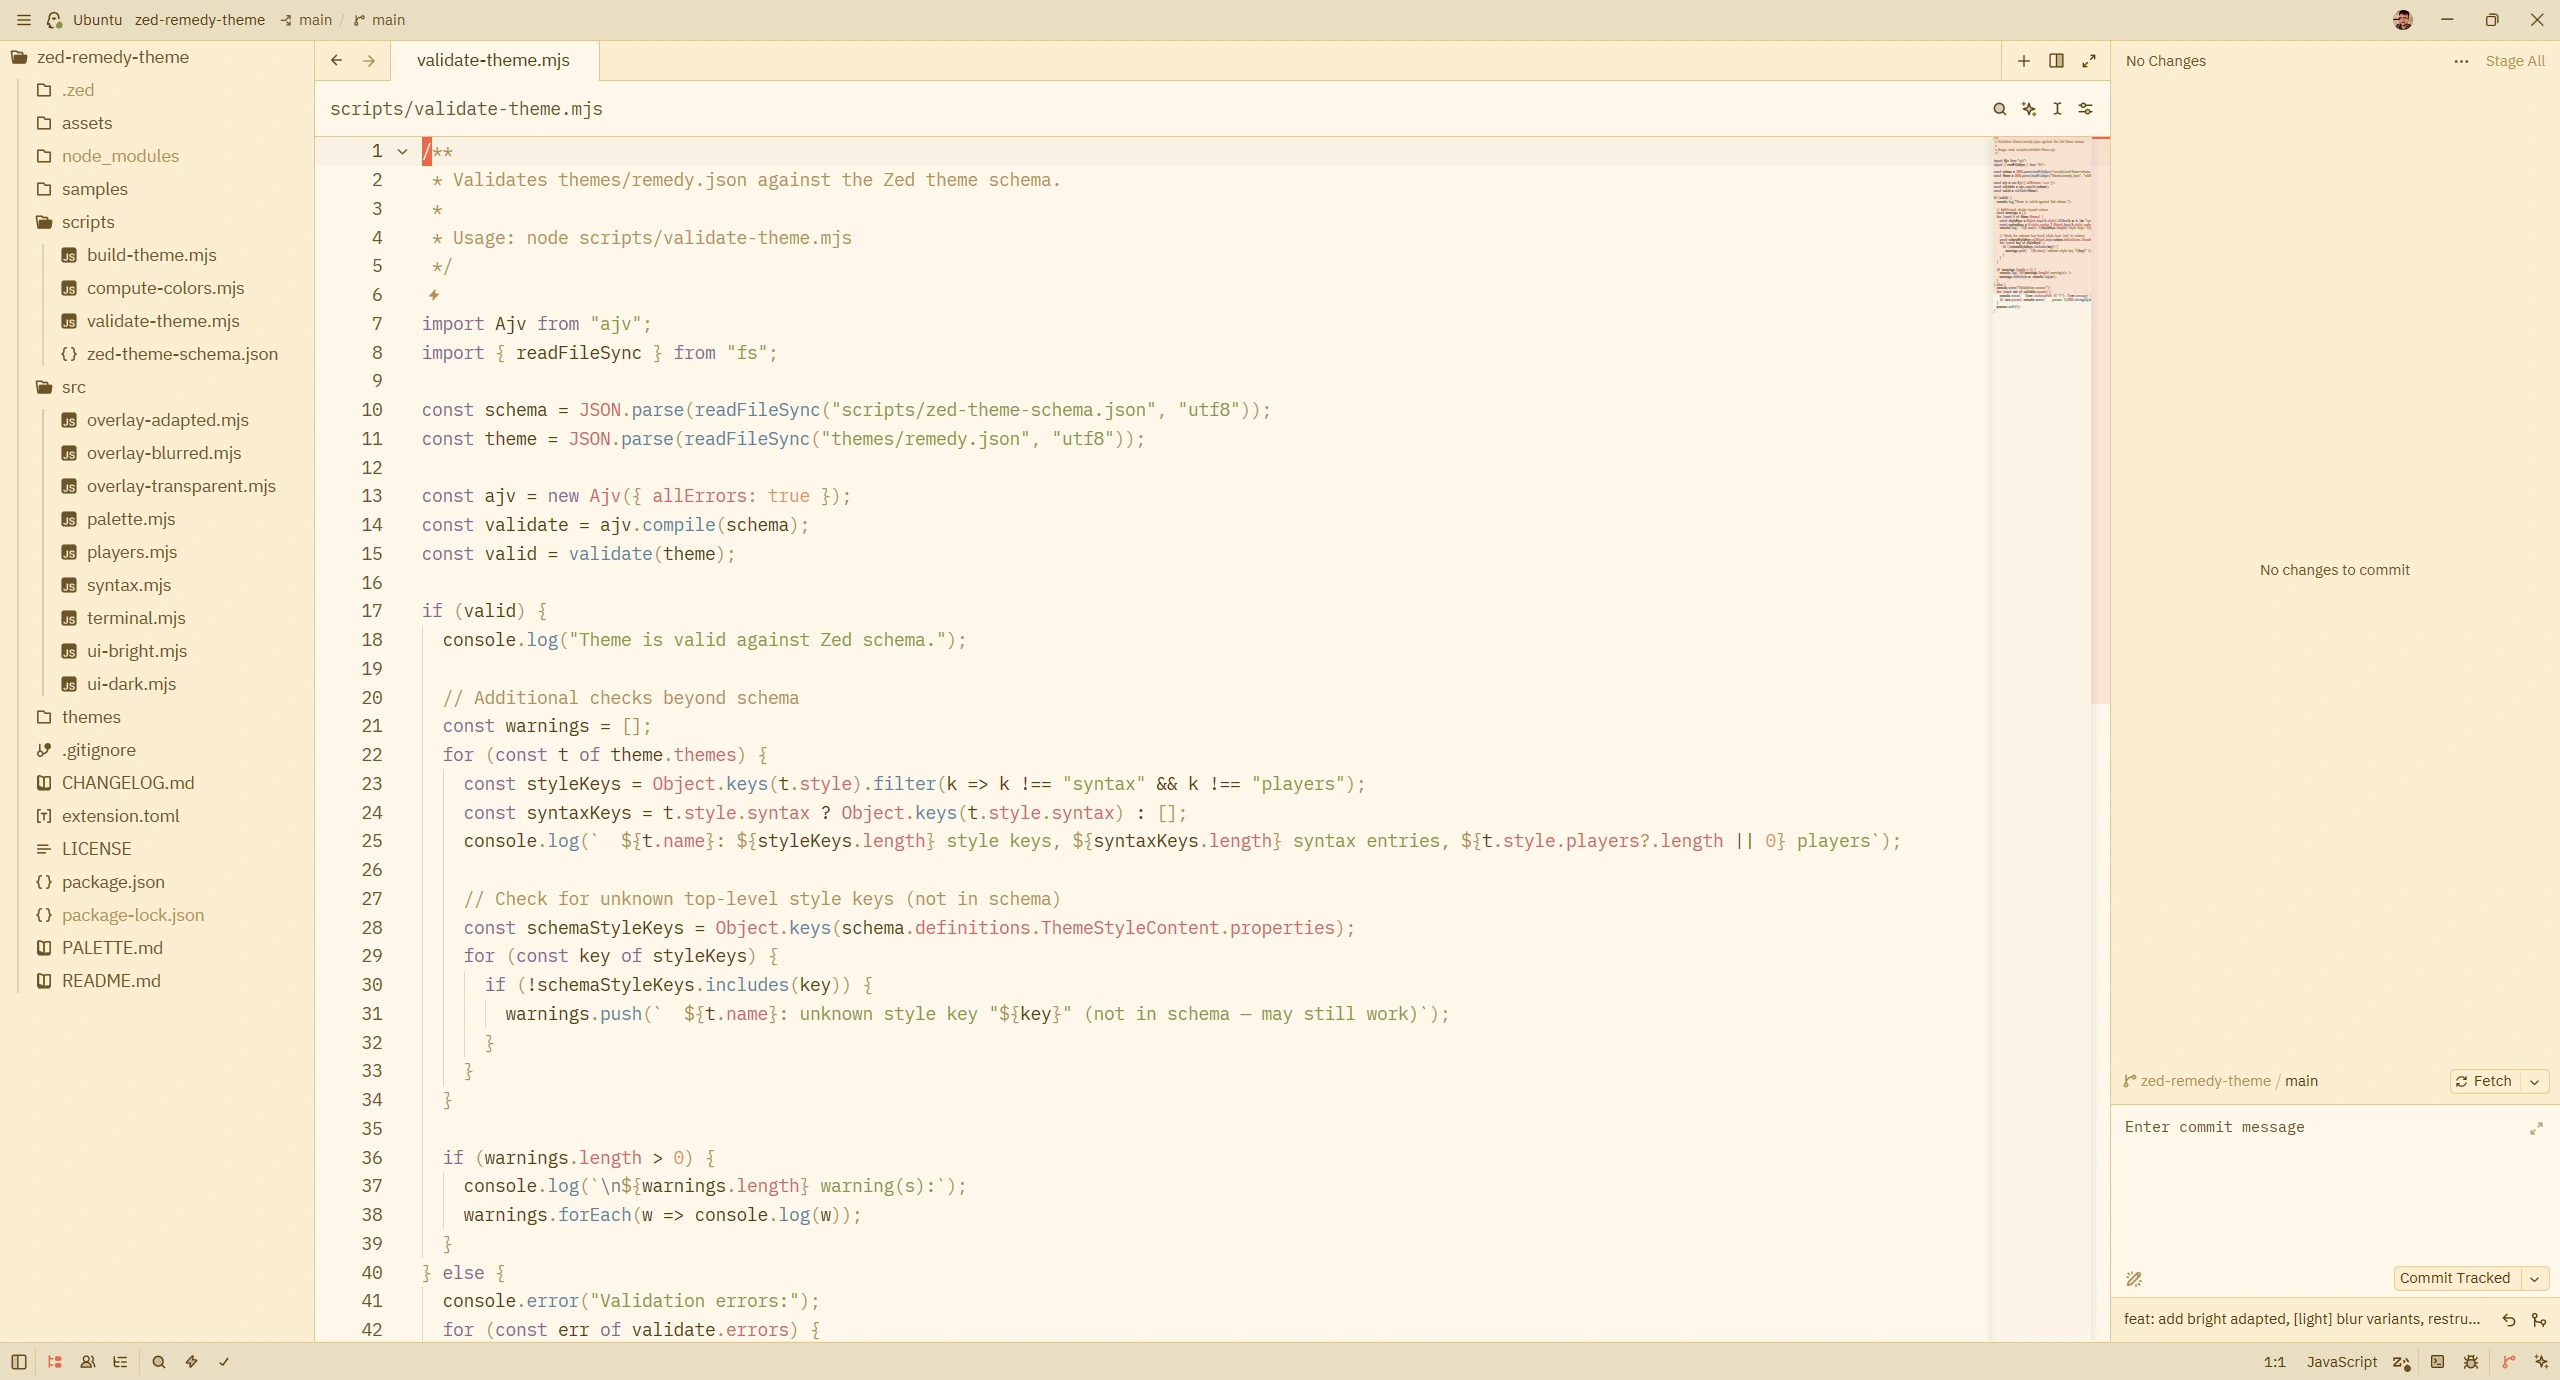This screenshot has height=1380, width=2560.
Task: Select JavaScript language mode in status bar
Action: (x=2341, y=1362)
